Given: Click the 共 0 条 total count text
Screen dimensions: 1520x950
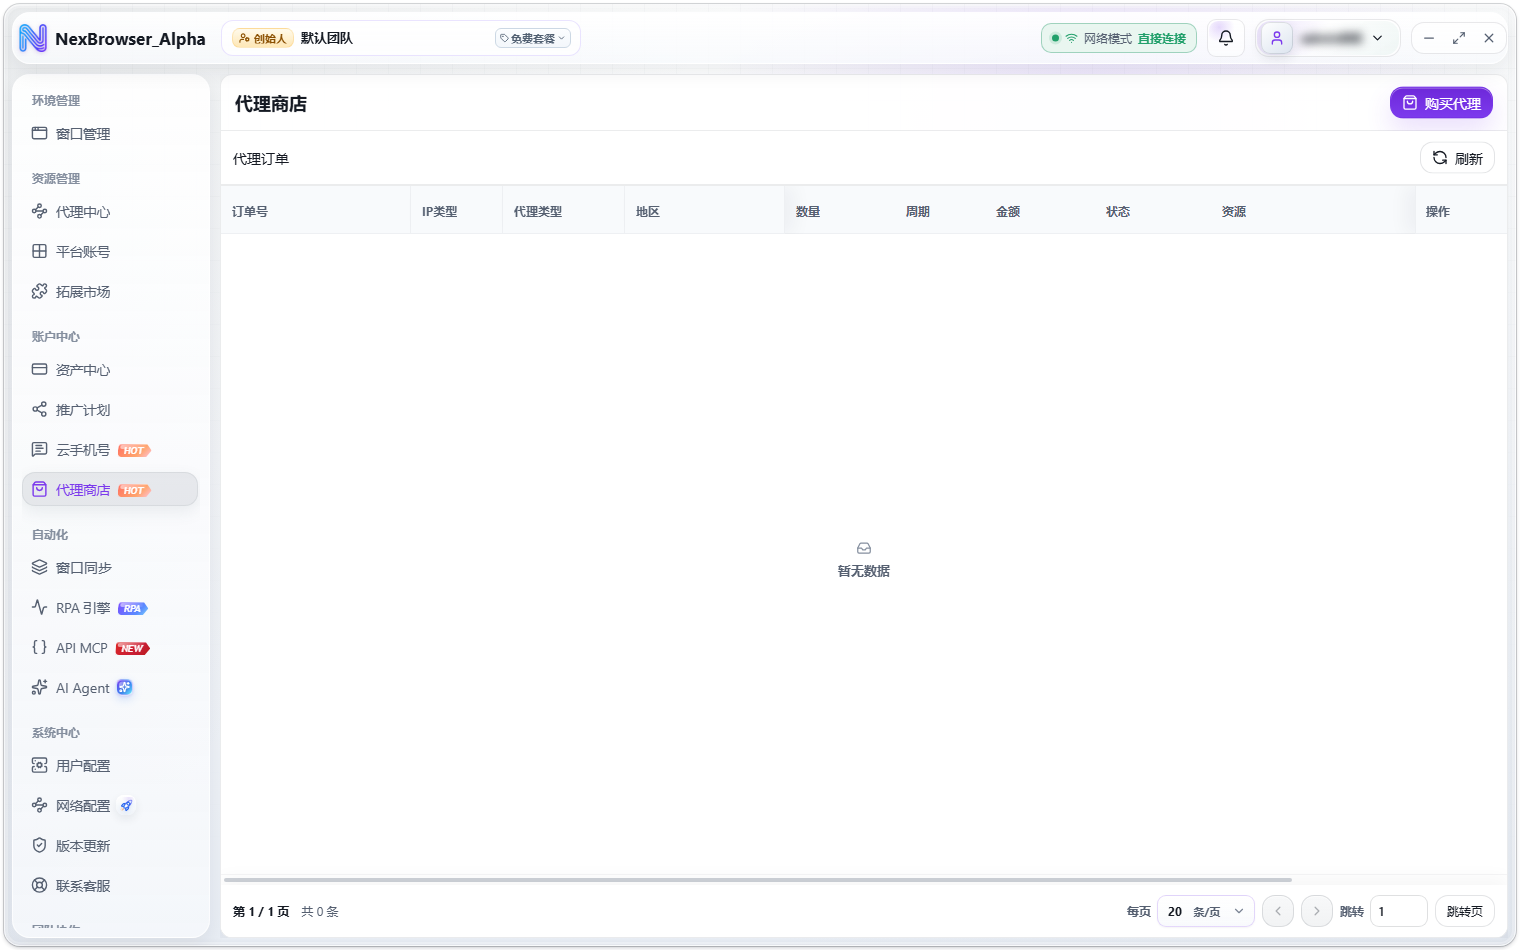Looking at the screenshot, I should [320, 912].
